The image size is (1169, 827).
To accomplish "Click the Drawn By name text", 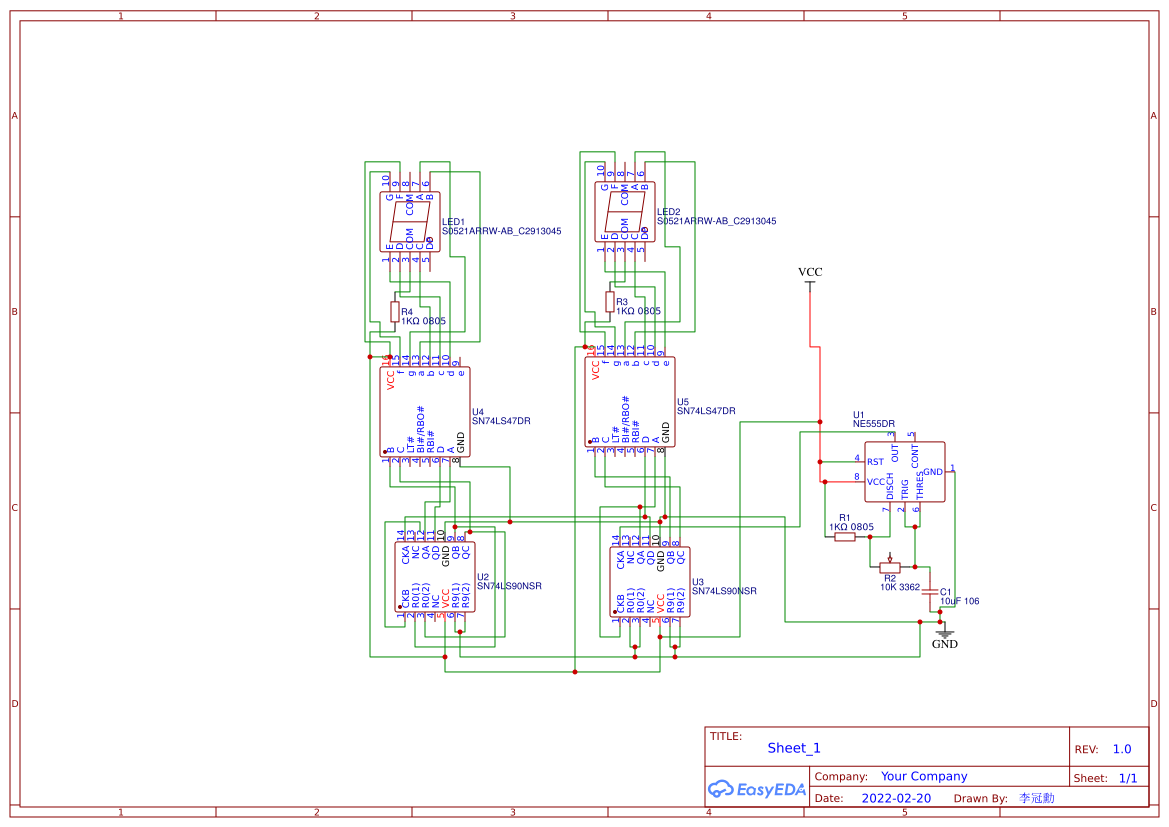I will pyautogui.click(x=1036, y=798).
